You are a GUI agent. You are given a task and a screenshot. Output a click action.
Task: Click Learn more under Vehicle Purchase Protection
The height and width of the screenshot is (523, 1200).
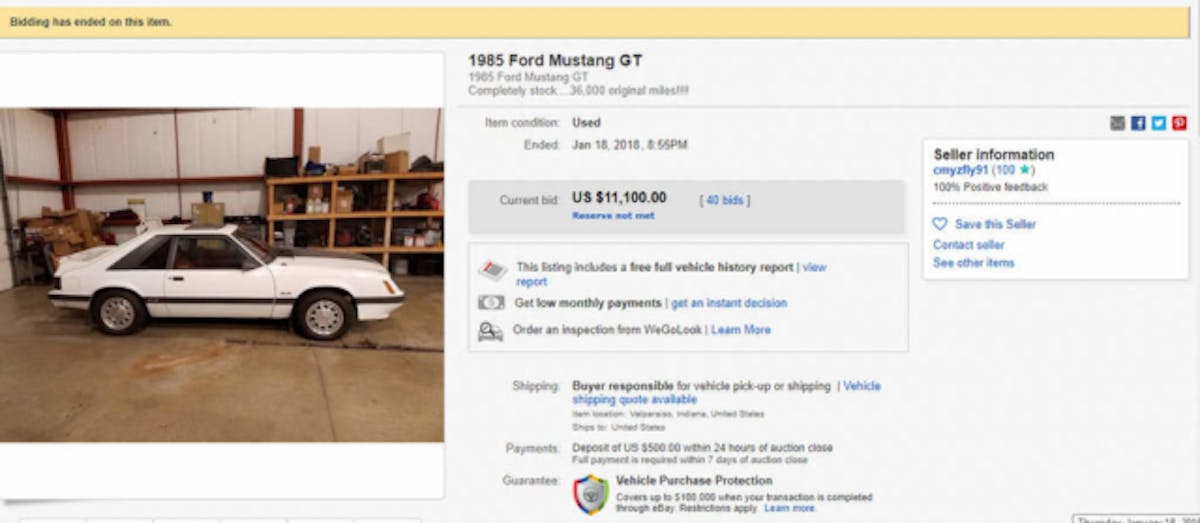click(x=790, y=508)
